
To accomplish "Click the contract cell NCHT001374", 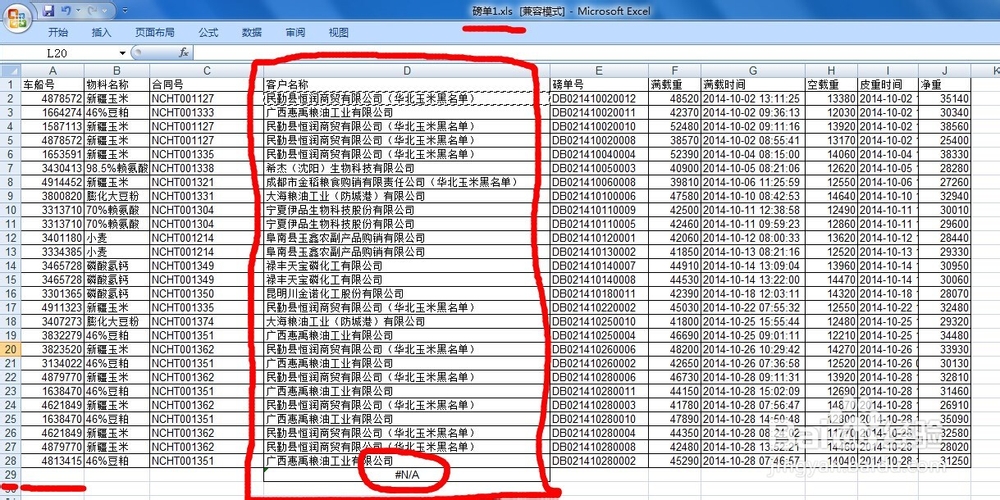I will point(207,321).
